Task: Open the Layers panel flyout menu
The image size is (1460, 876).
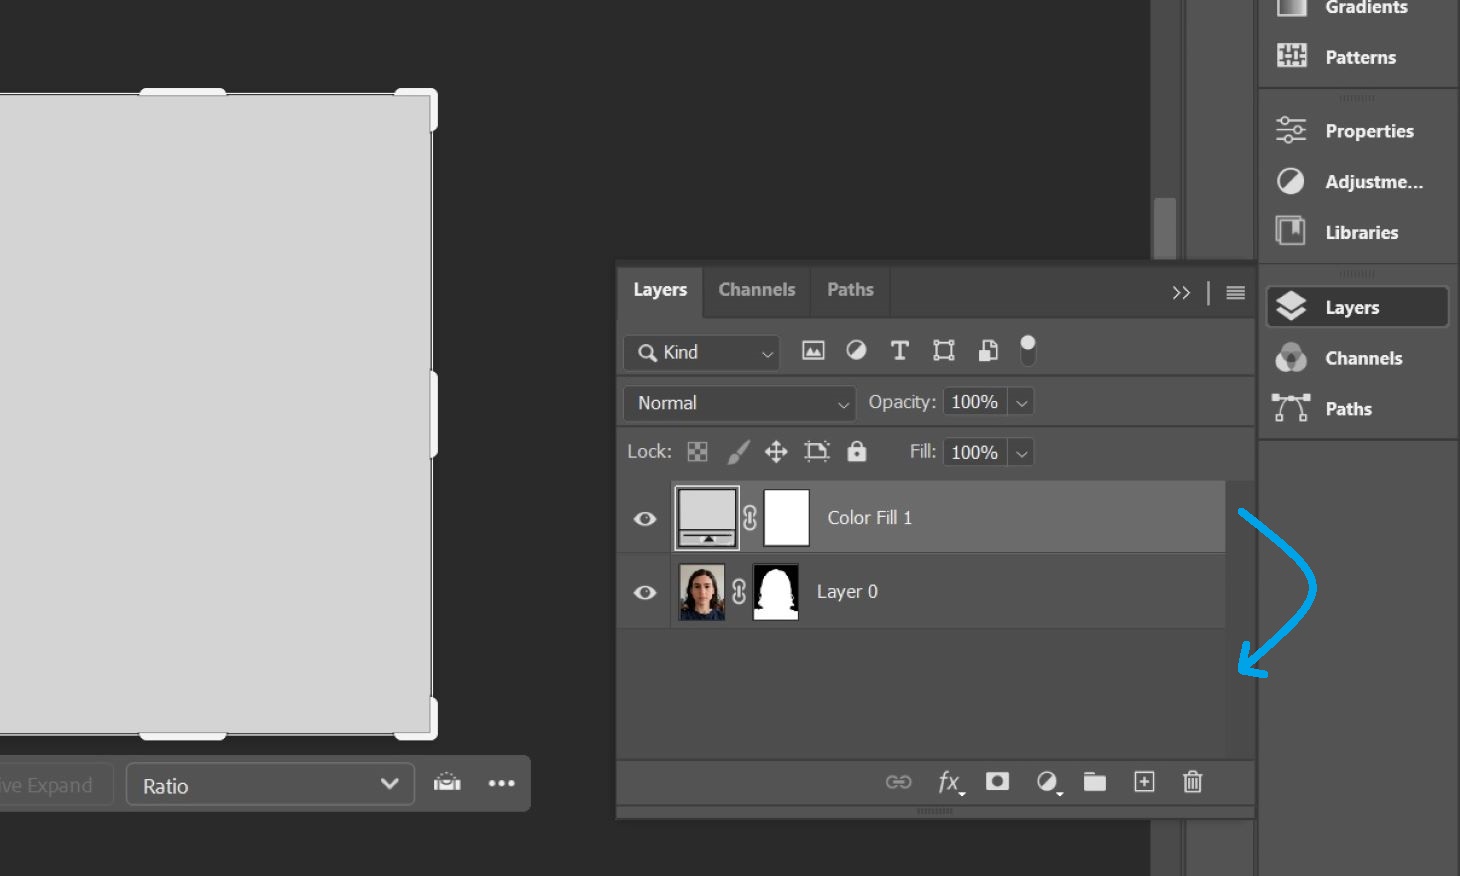Action: 1235,292
